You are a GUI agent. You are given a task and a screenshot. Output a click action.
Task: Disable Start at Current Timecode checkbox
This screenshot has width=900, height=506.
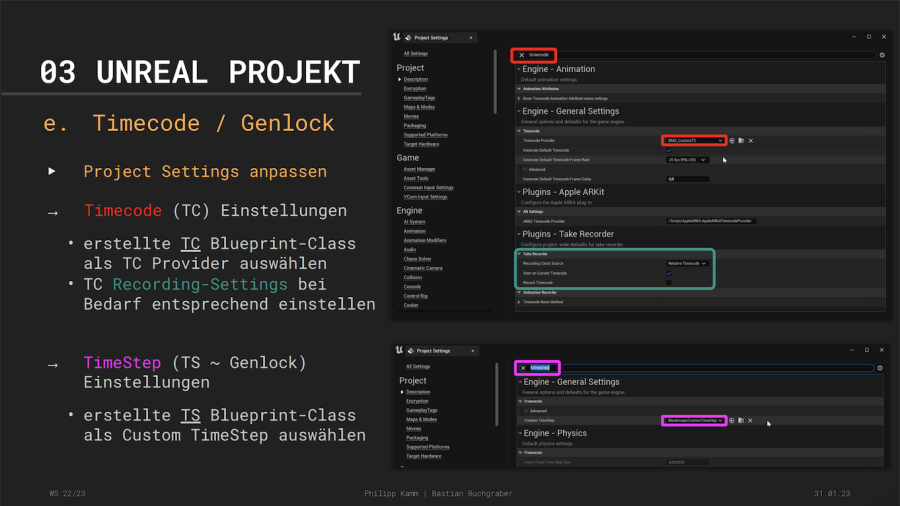(668, 273)
